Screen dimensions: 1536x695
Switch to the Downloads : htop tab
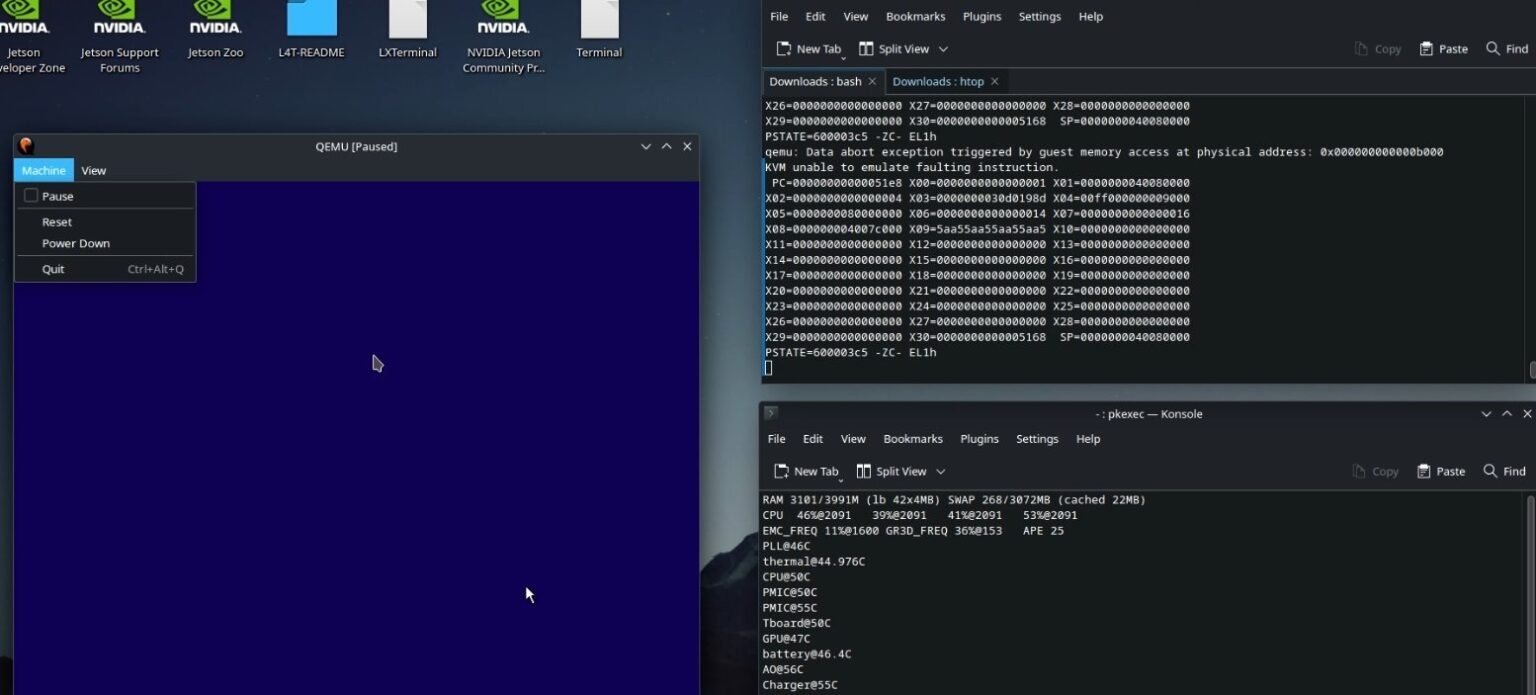point(938,81)
